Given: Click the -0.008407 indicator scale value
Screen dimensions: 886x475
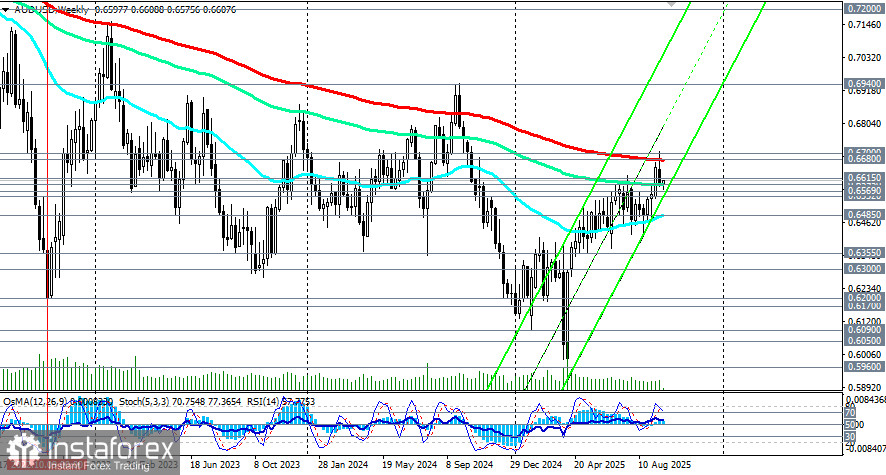Looking at the screenshot, I should (865, 448).
